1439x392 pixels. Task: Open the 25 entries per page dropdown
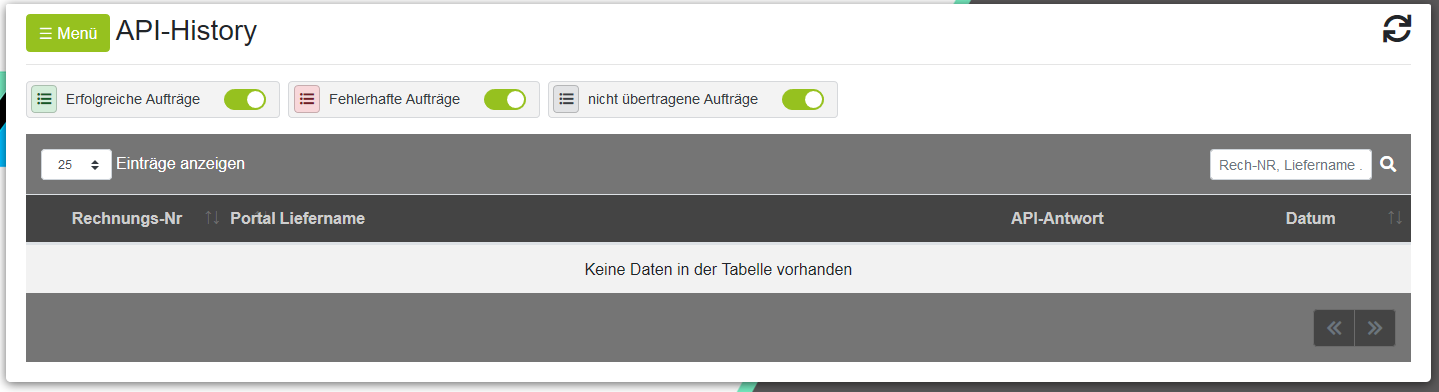76,164
